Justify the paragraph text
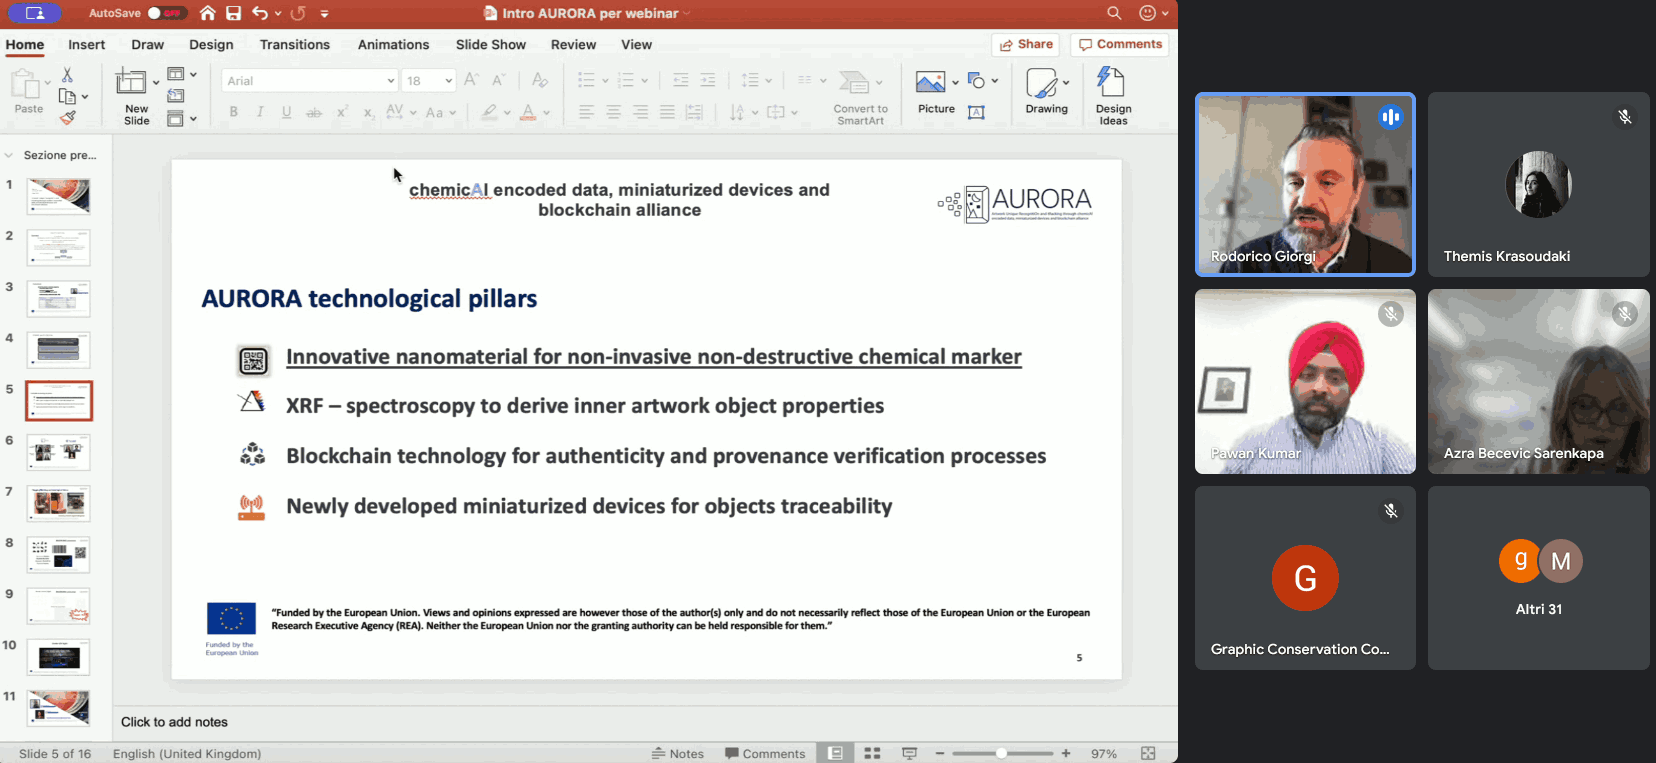1656x763 pixels. pos(667,112)
